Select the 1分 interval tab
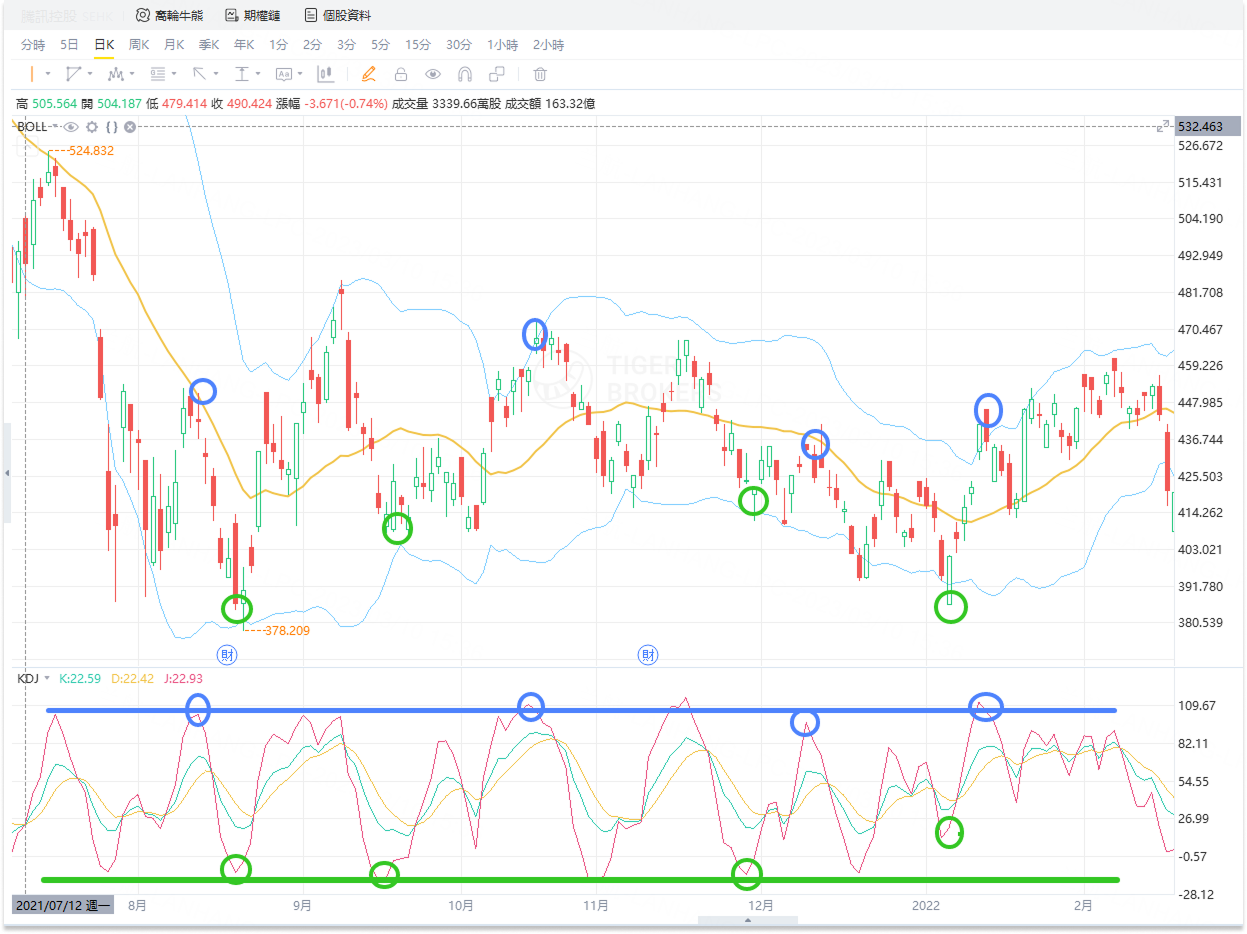The width and height of the screenshot is (1247, 934). 278,45
